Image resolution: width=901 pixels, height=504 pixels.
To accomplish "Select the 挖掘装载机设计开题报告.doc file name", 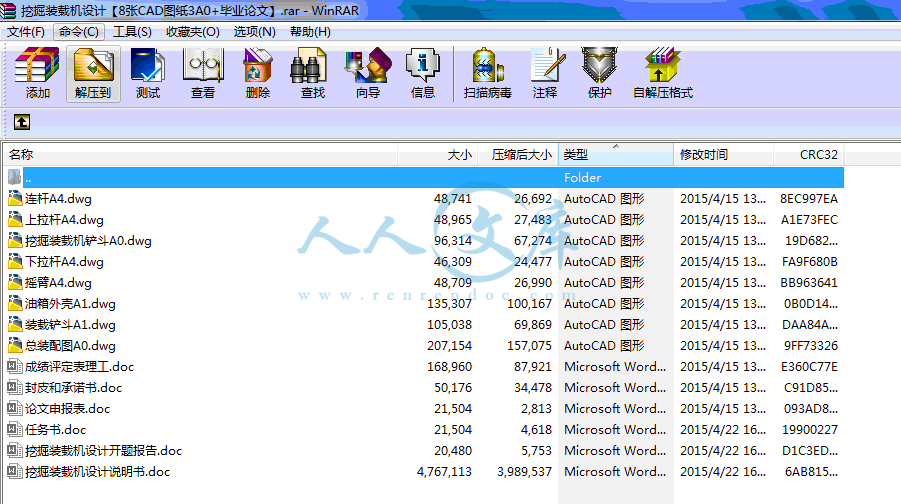I will point(103,451).
